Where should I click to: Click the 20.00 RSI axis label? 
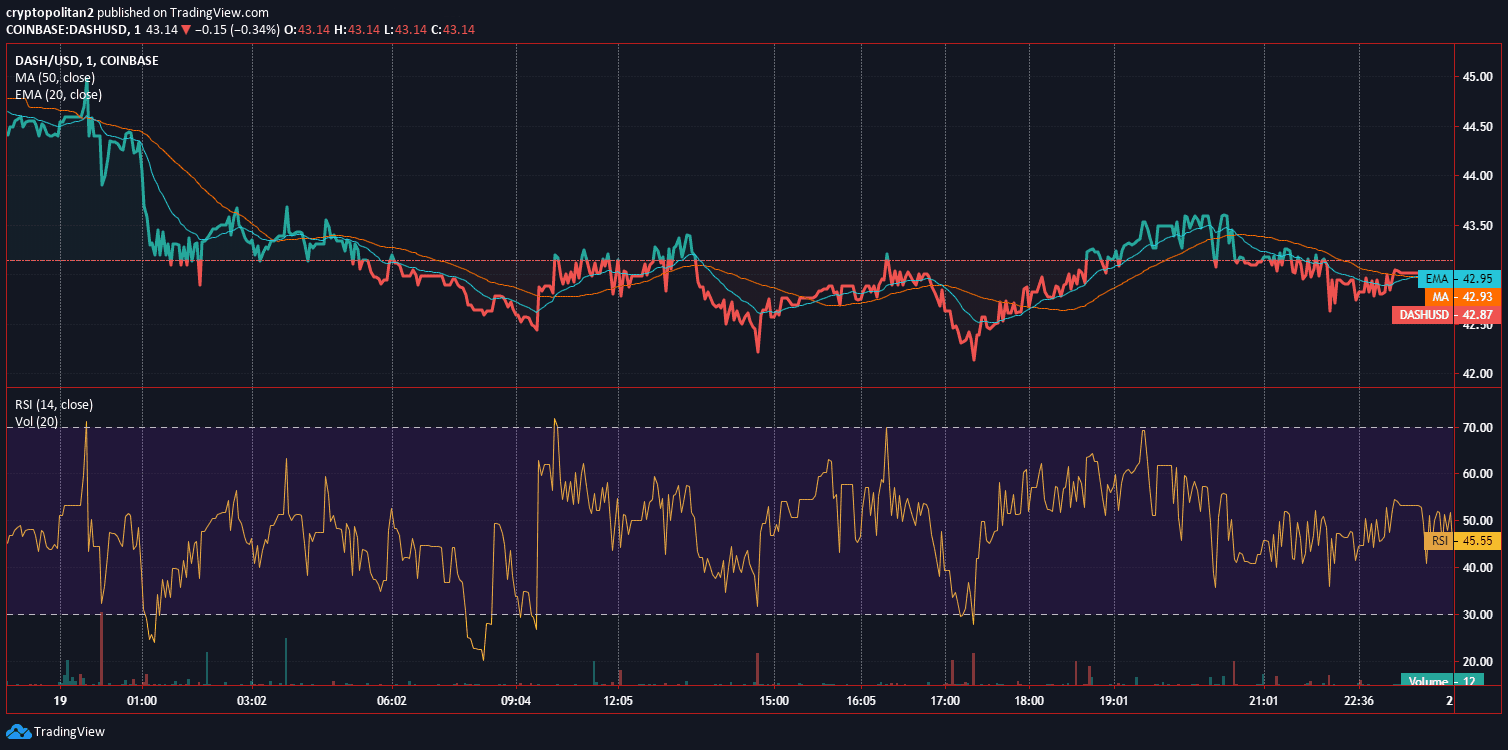pyautogui.click(x=1478, y=662)
